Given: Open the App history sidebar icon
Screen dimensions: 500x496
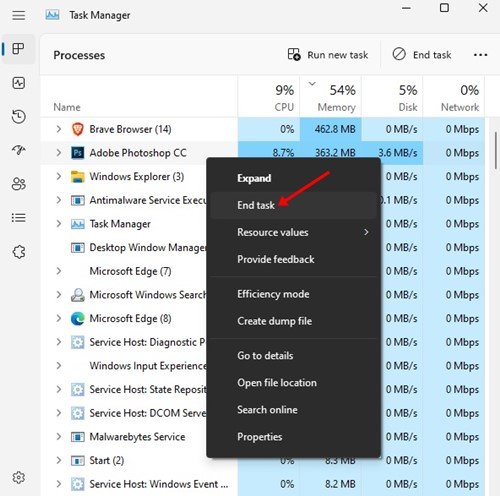Looking at the screenshot, I should (x=18, y=117).
